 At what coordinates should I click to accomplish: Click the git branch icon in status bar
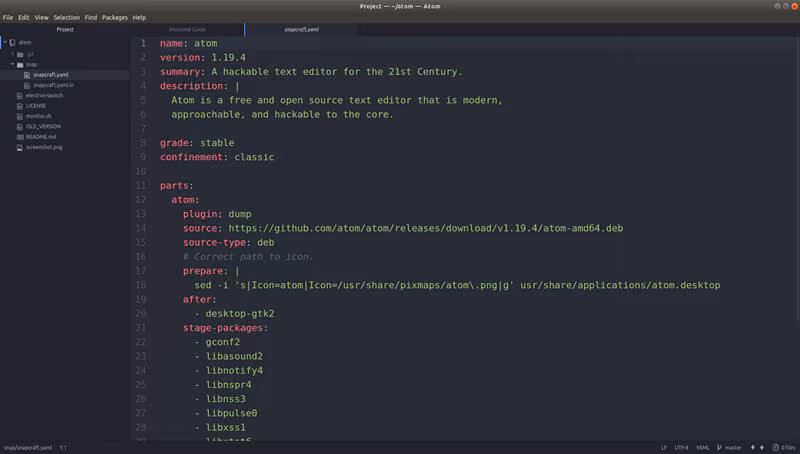pos(719,448)
